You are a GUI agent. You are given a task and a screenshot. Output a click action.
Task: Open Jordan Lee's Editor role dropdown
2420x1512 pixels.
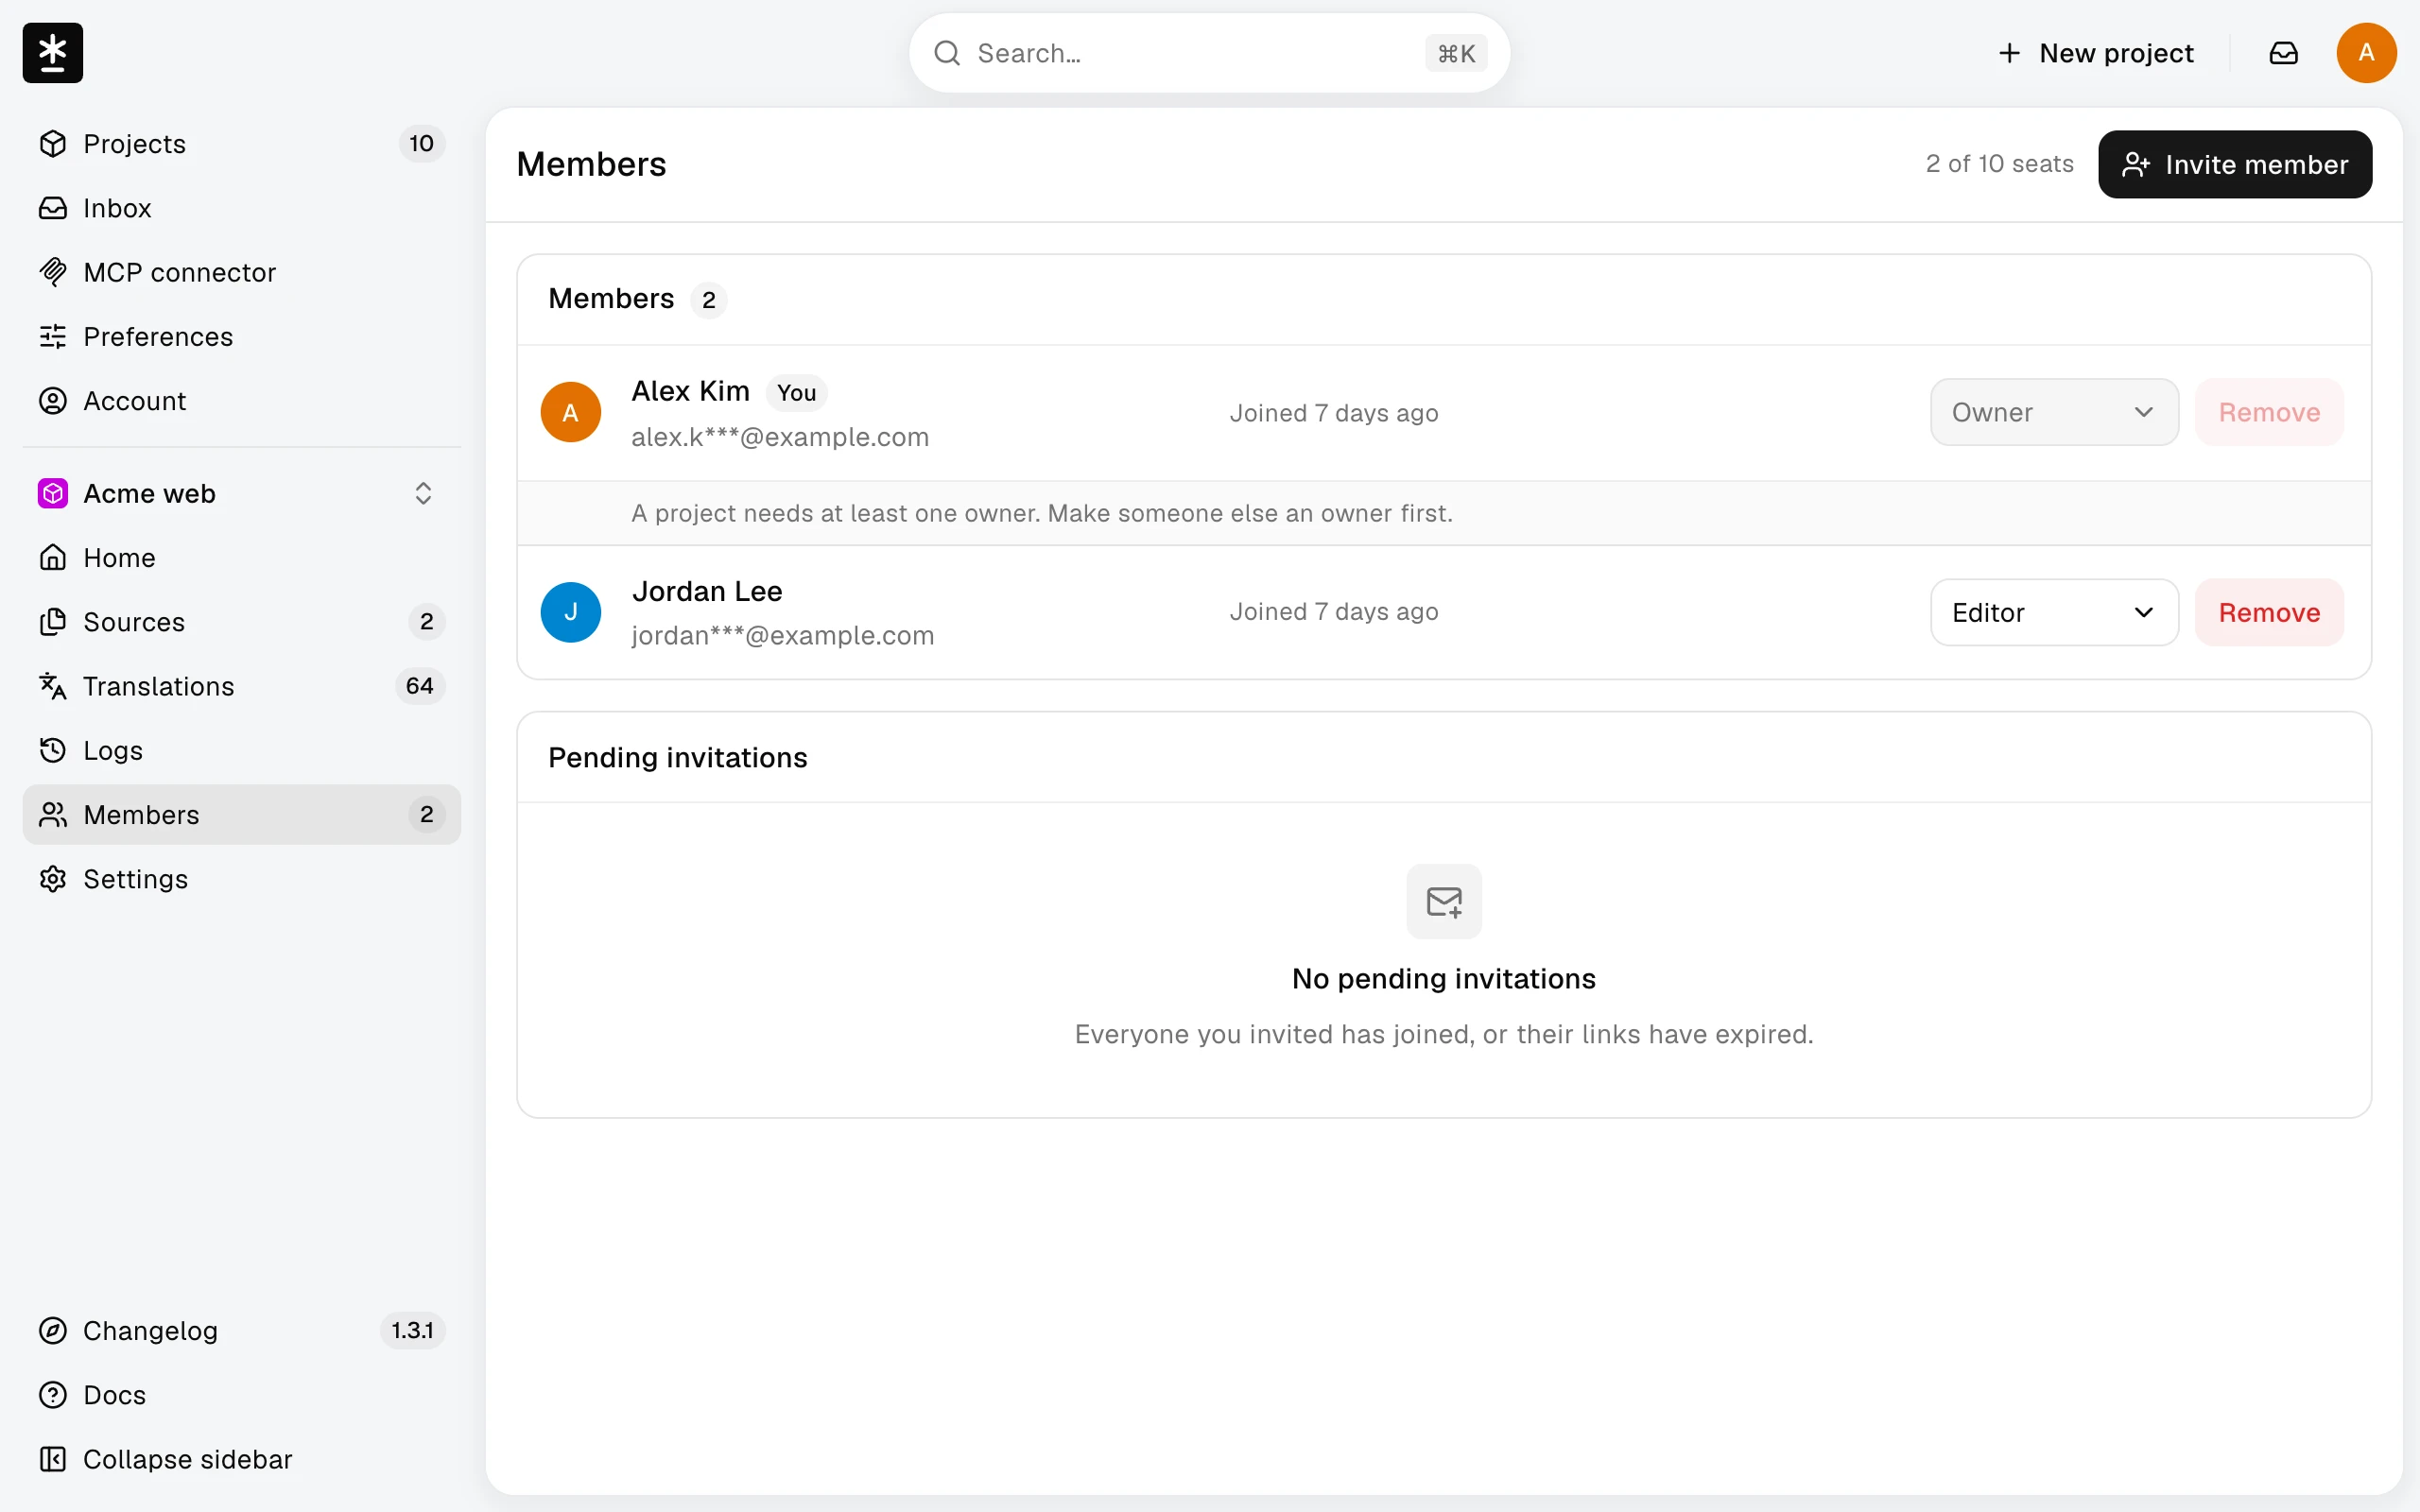point(2054,612)
